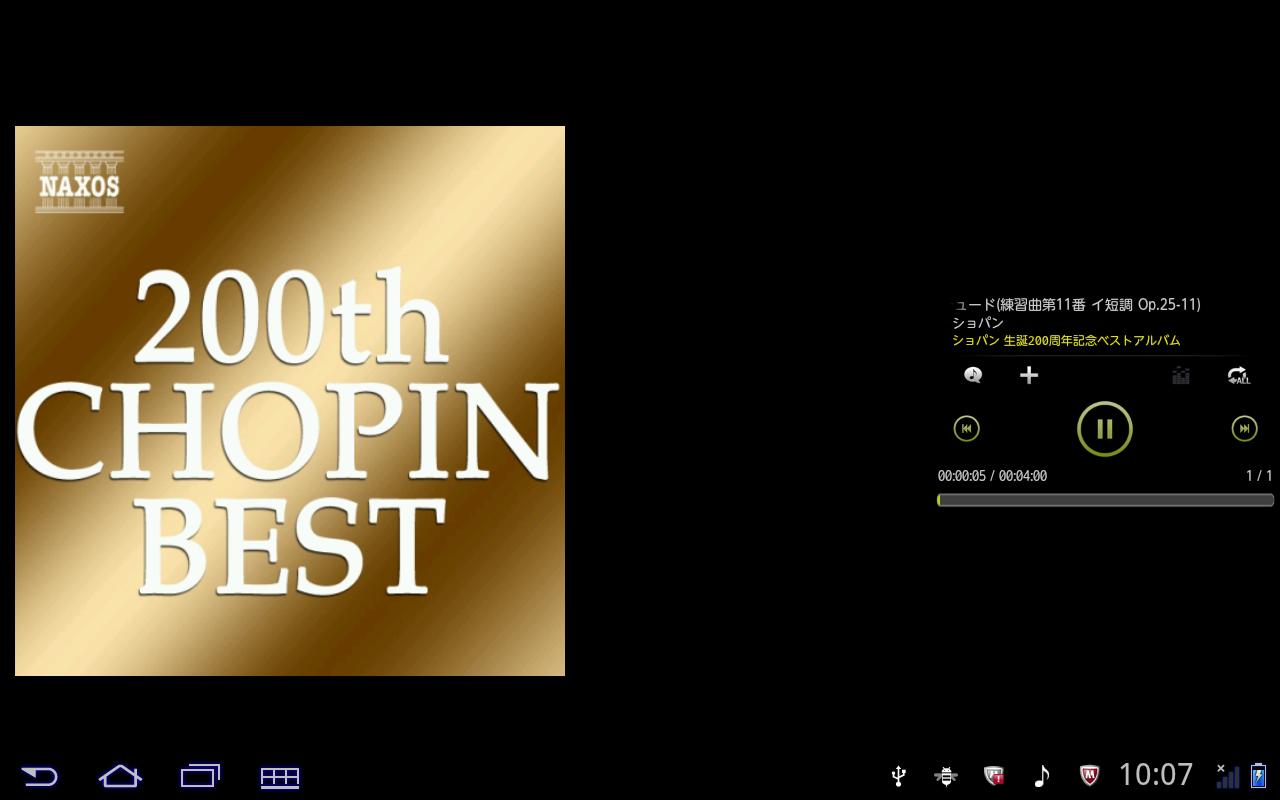
Task: Skip to the previous track
Action: tap(966, 429)
